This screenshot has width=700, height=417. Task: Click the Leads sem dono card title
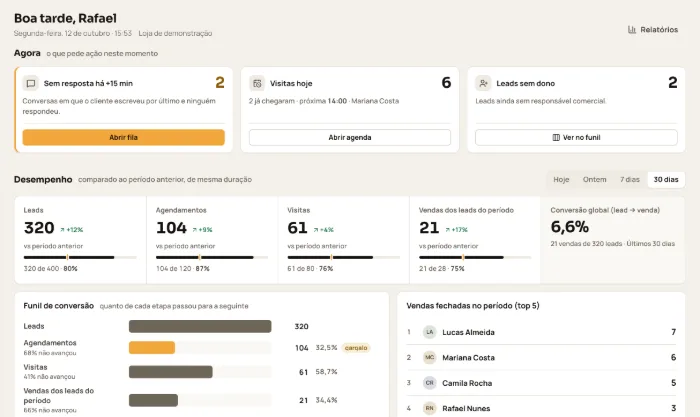coord(525,83)
